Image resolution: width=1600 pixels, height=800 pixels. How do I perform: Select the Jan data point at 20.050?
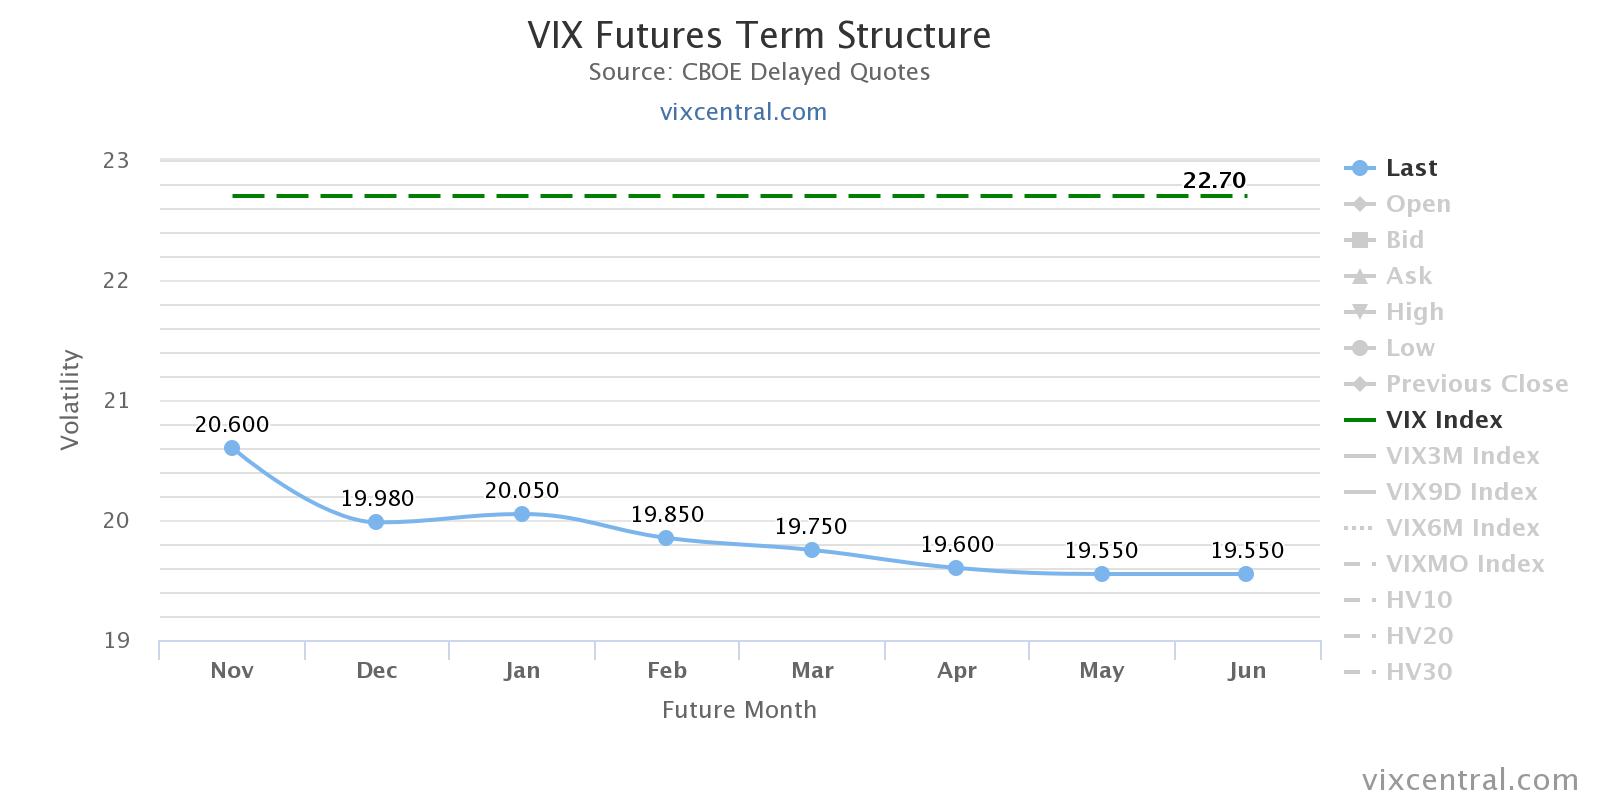point(522,514)
